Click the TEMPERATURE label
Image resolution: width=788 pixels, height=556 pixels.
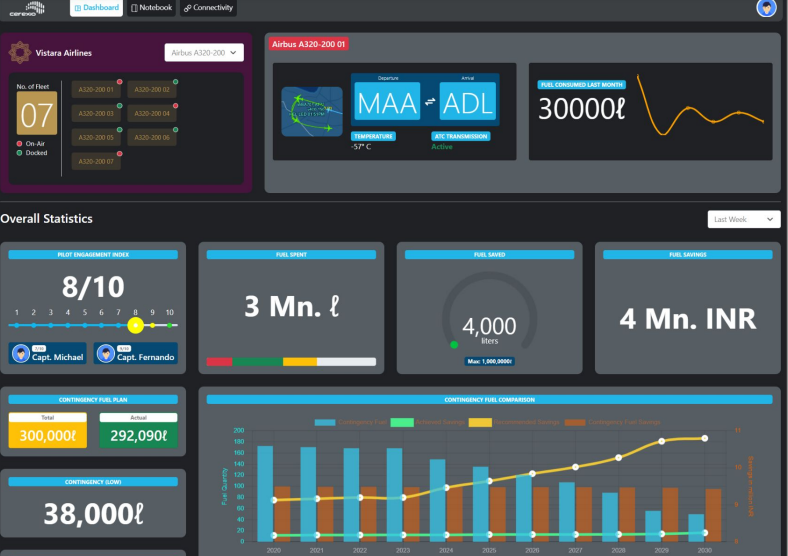click(x=373, y=136)
